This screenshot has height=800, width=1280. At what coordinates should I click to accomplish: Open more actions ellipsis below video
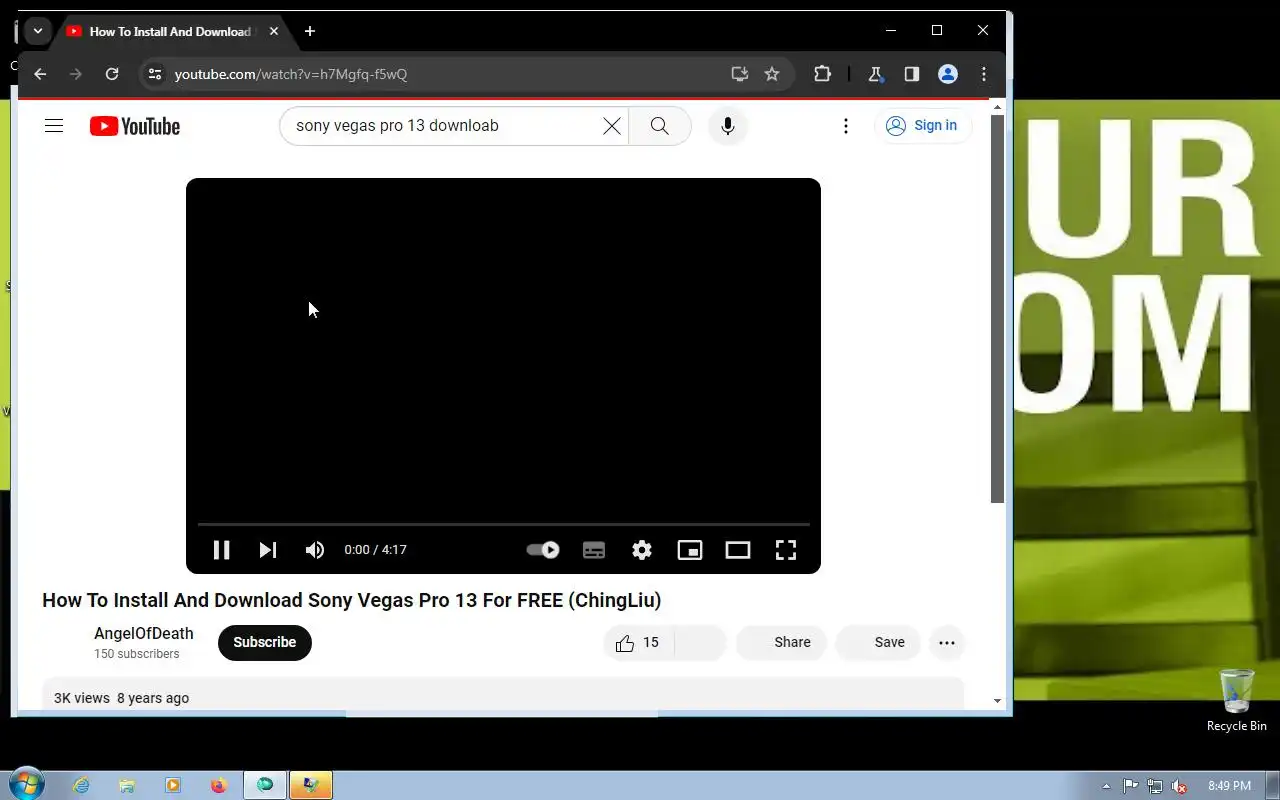pos(947,643)
